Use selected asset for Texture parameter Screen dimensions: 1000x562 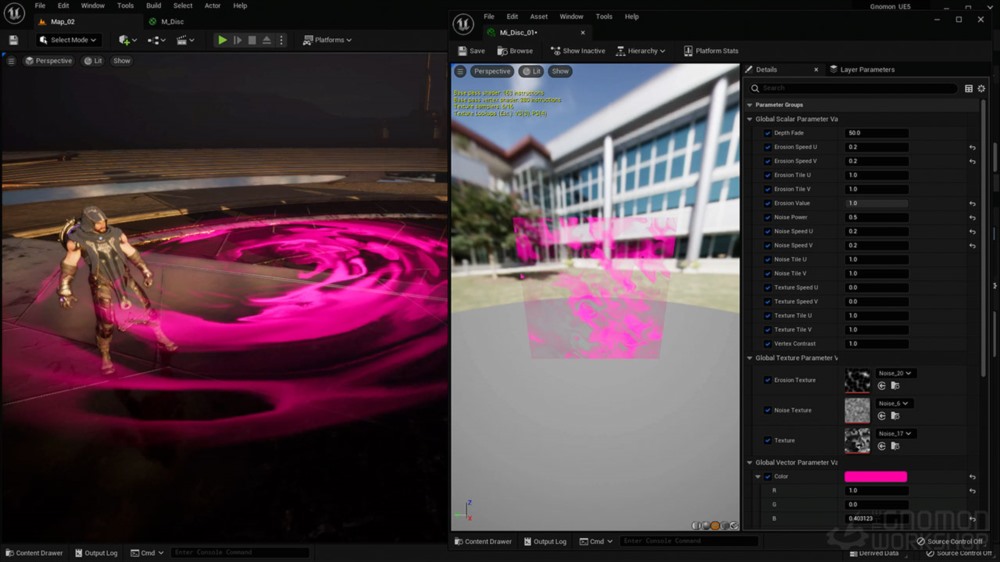tap(881, 446)
